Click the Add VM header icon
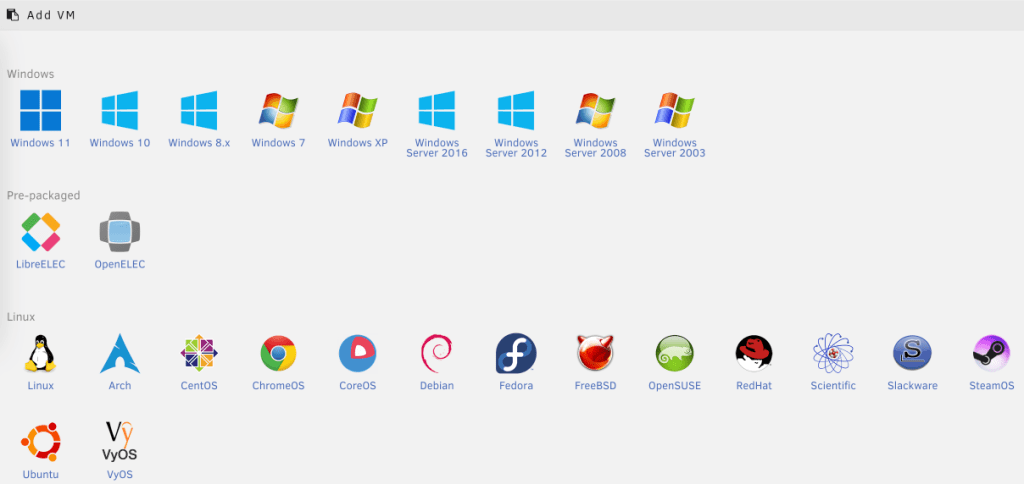 click(13, 15)
